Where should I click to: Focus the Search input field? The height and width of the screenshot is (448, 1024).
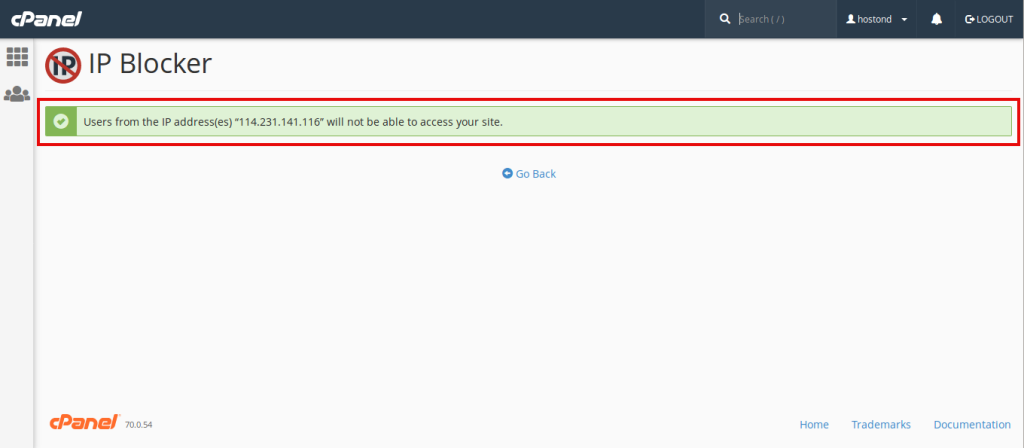coord(784,19)
